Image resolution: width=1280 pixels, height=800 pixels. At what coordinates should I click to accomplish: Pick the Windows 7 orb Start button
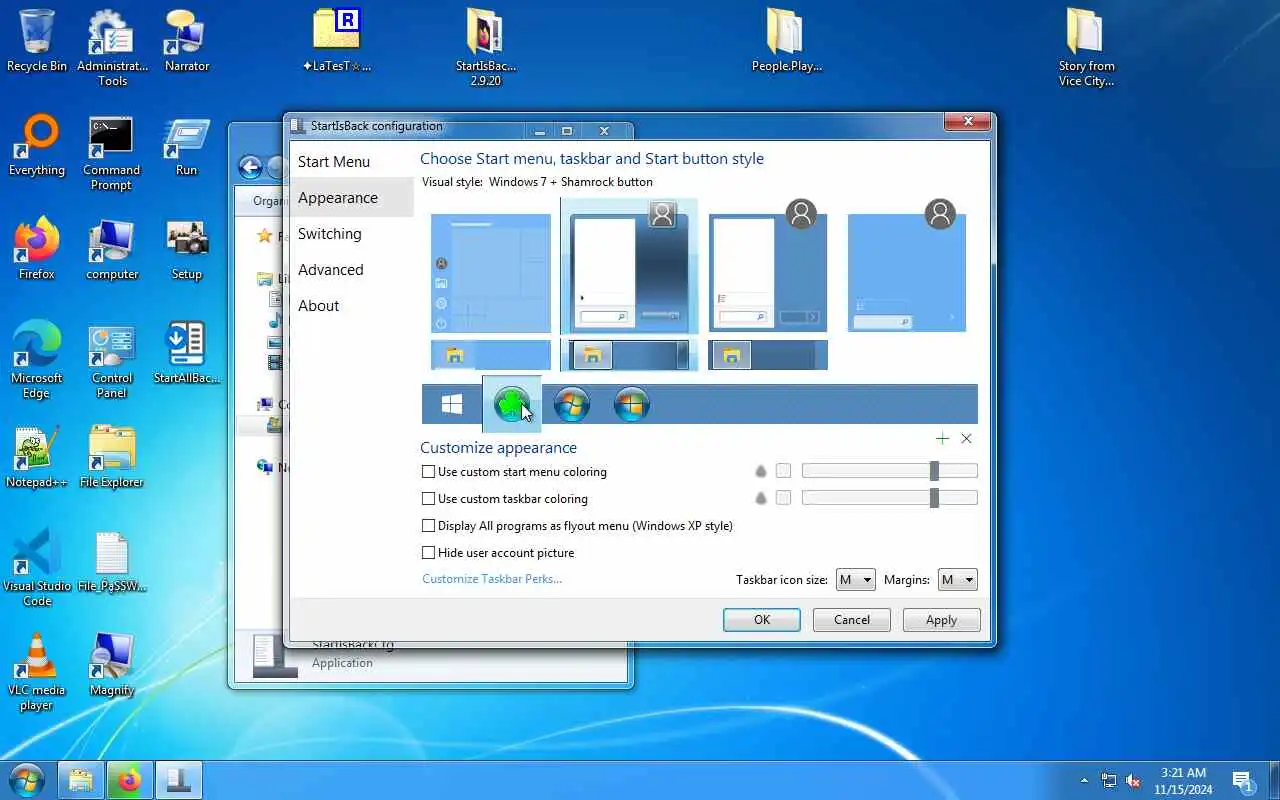click(x=572, y=404)
